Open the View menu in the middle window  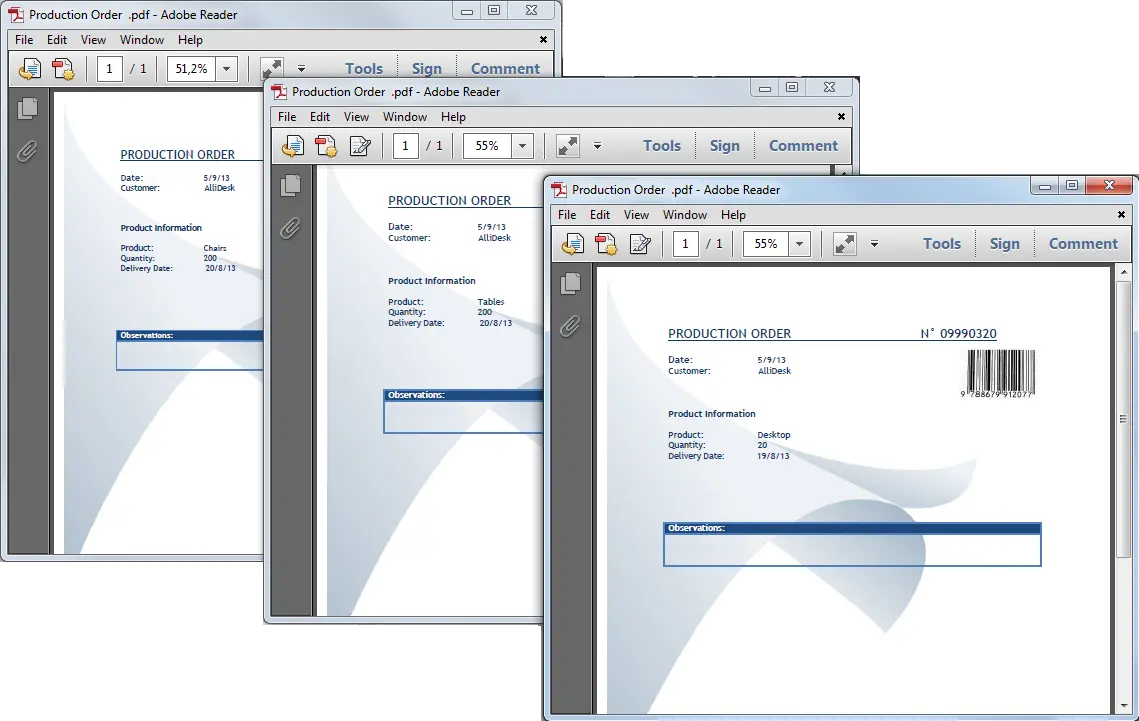356,117
